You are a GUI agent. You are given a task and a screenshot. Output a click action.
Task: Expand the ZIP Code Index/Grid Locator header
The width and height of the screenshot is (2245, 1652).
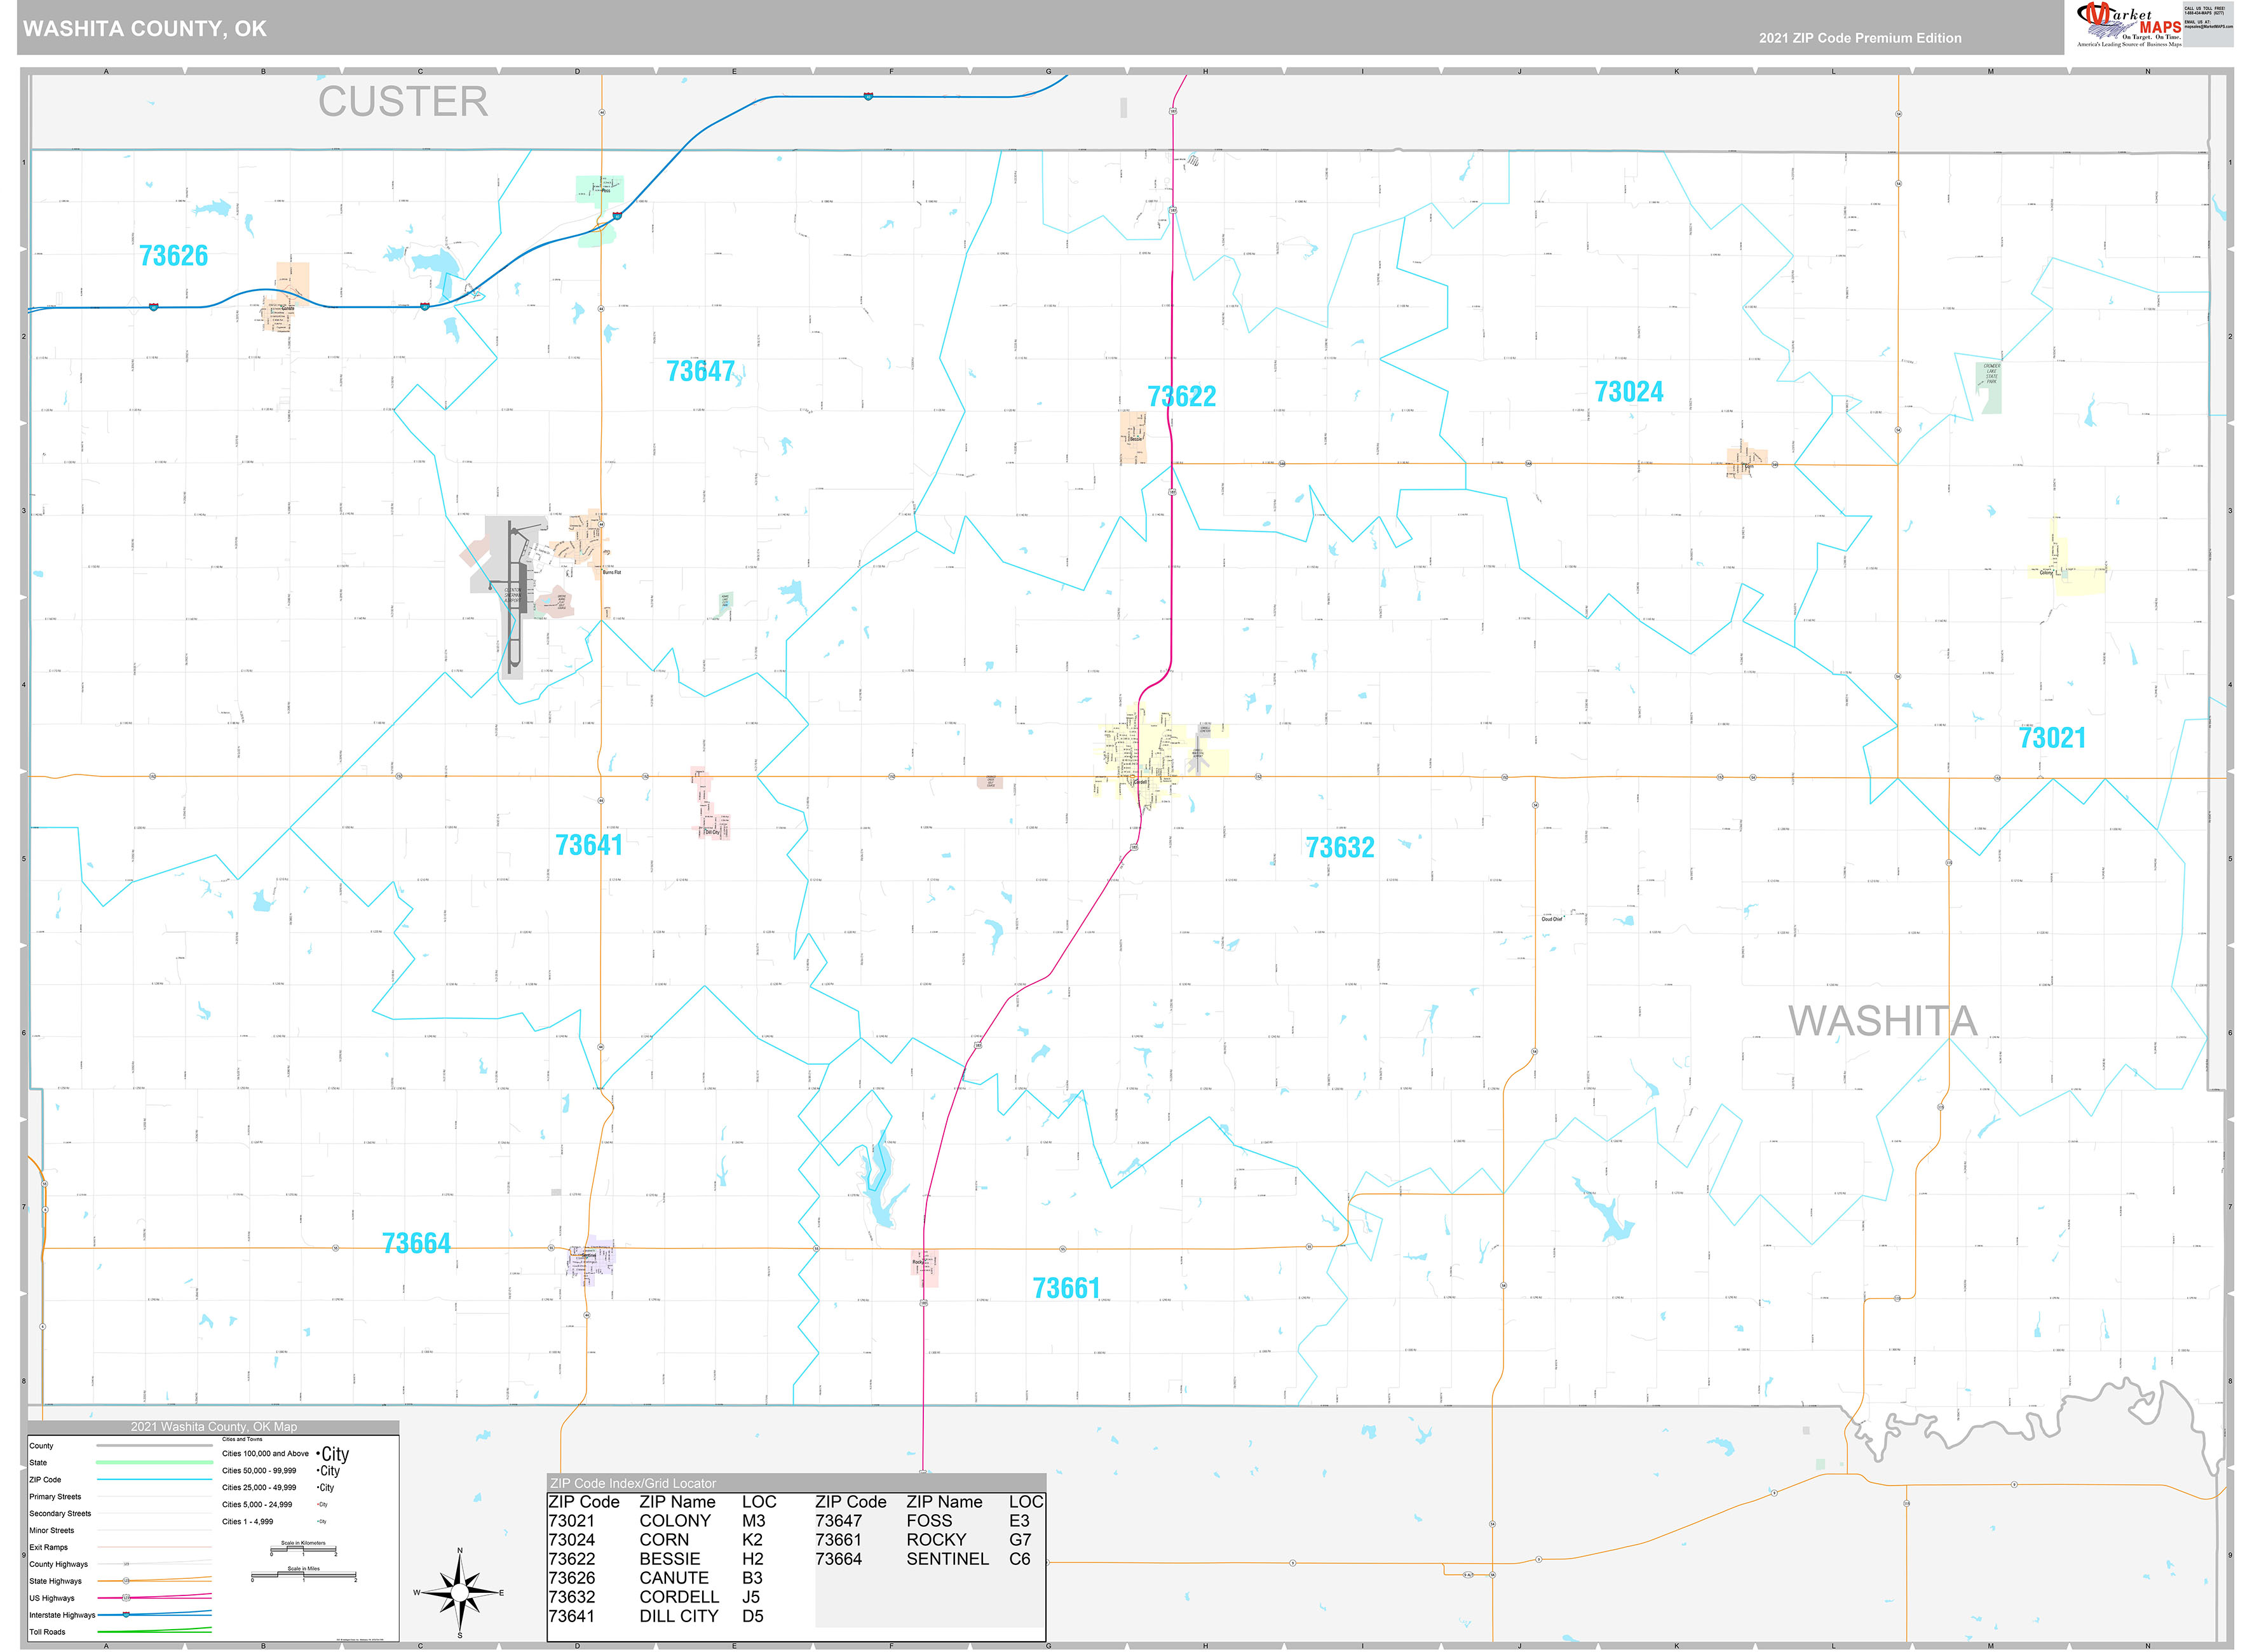tap(633, 1484)
